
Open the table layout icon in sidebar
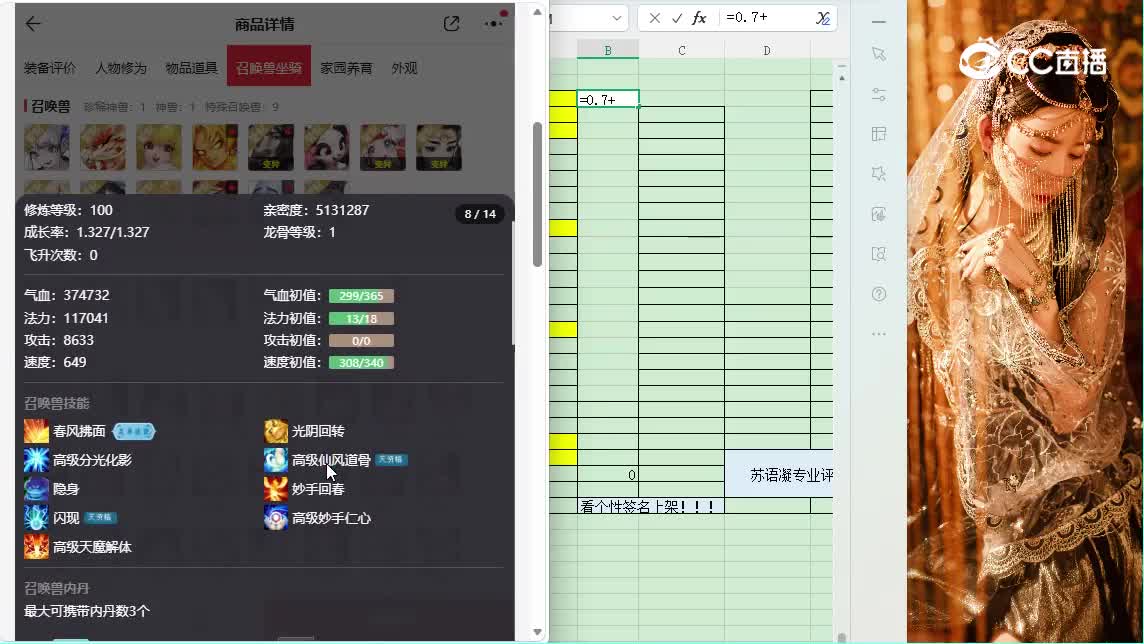[x=878, y=134]
